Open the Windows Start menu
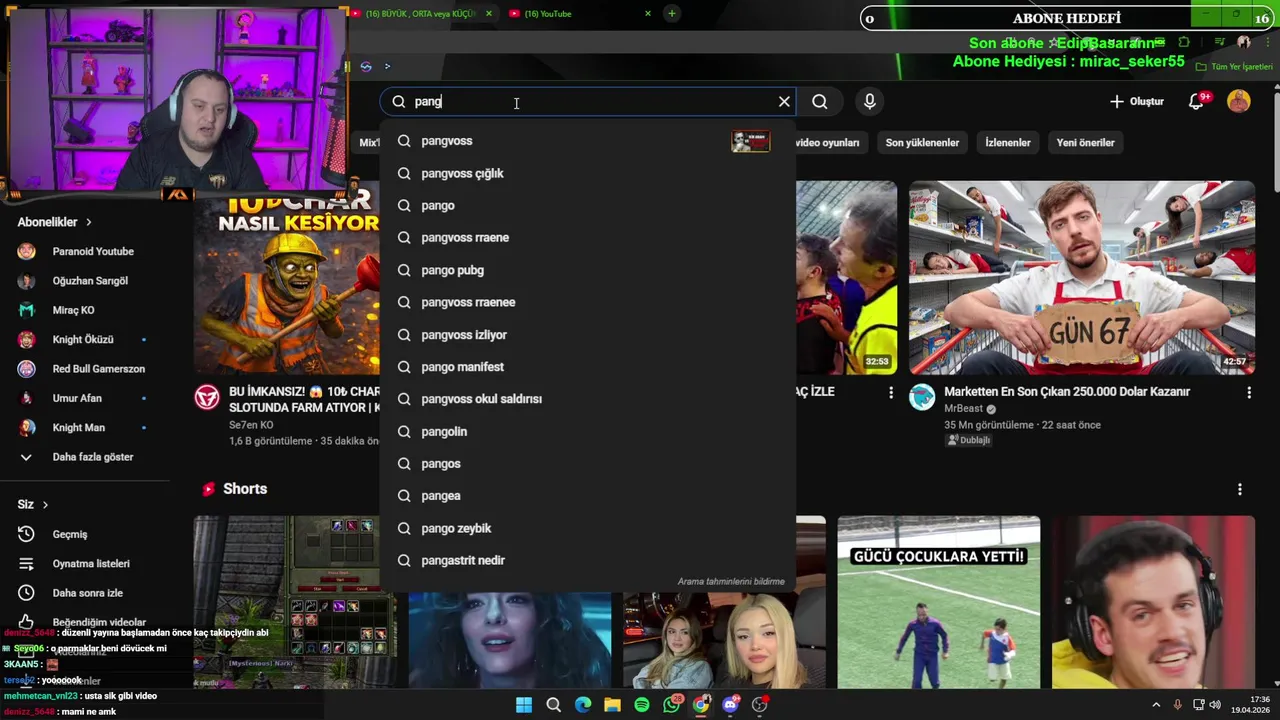Screen dimensions: 1280x720 click(524, 705)
